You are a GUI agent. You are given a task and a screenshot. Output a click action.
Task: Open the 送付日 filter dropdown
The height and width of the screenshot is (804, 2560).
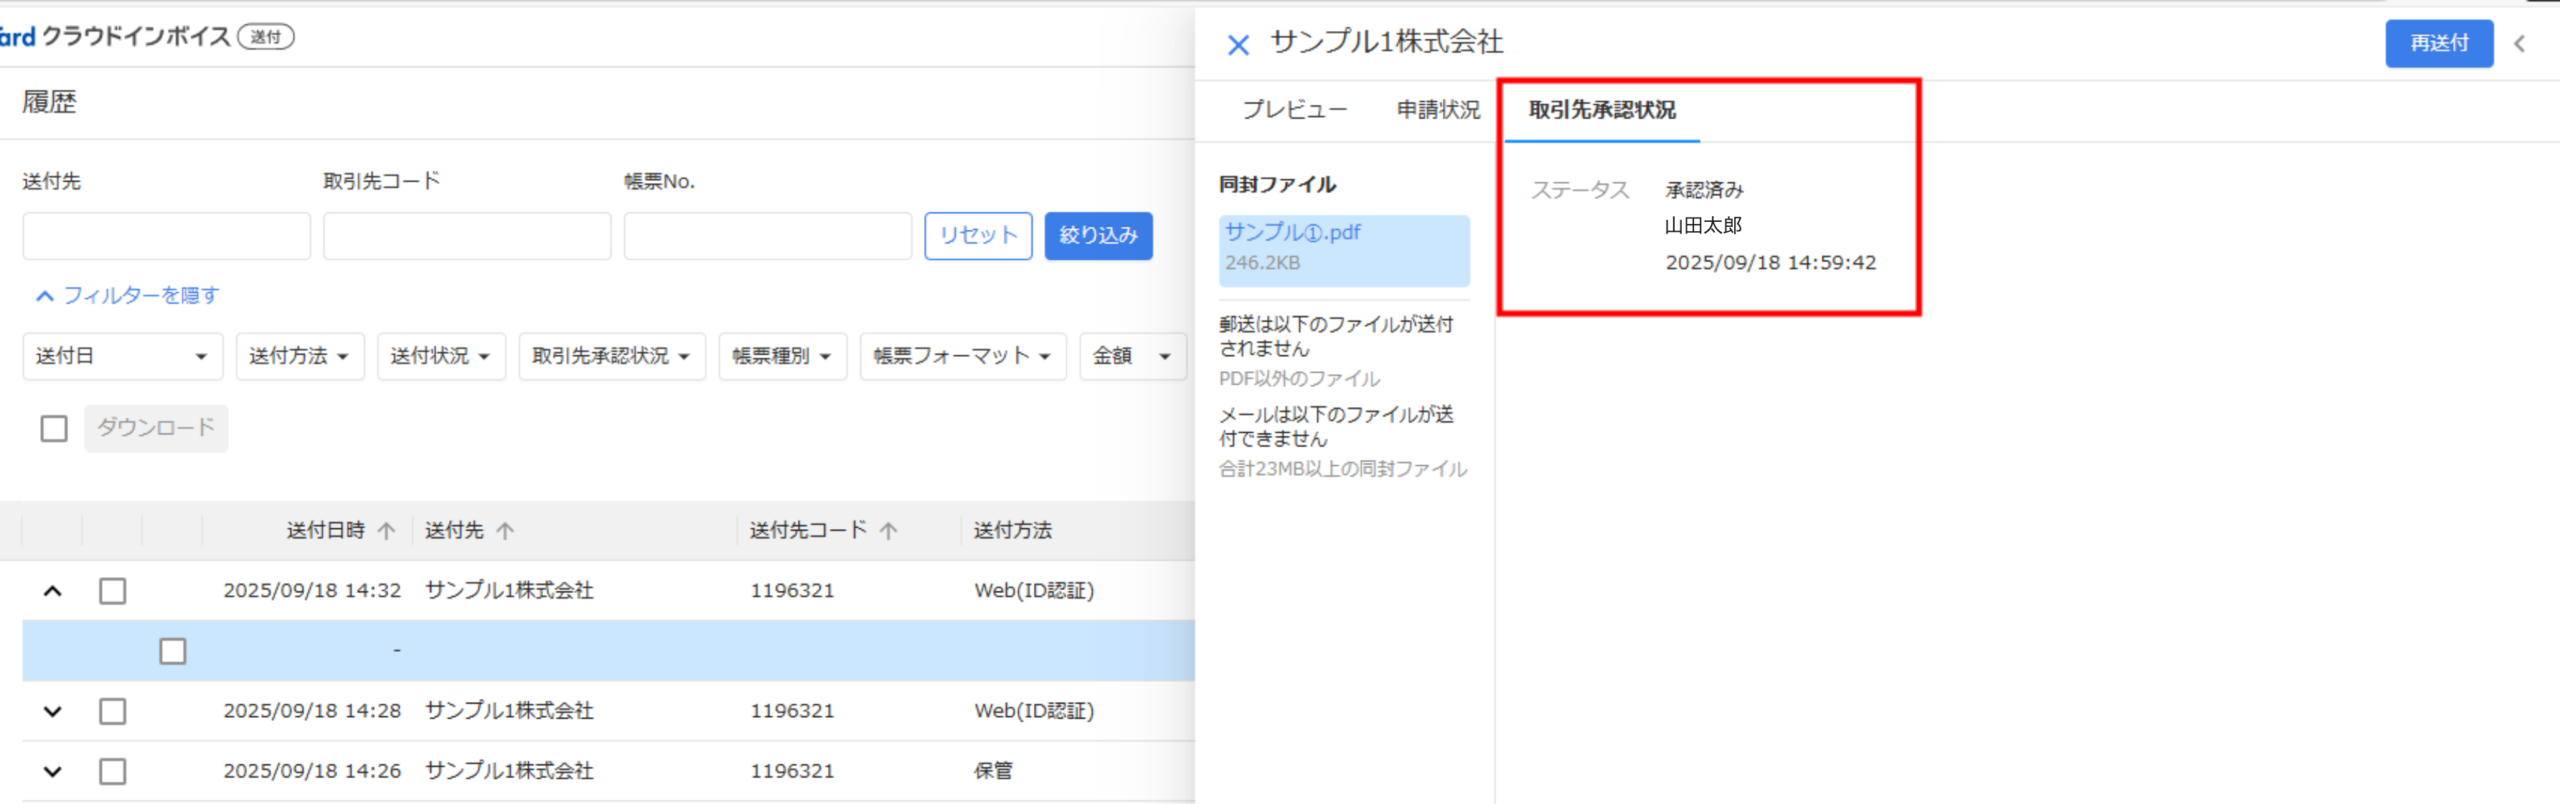(122, 356)
